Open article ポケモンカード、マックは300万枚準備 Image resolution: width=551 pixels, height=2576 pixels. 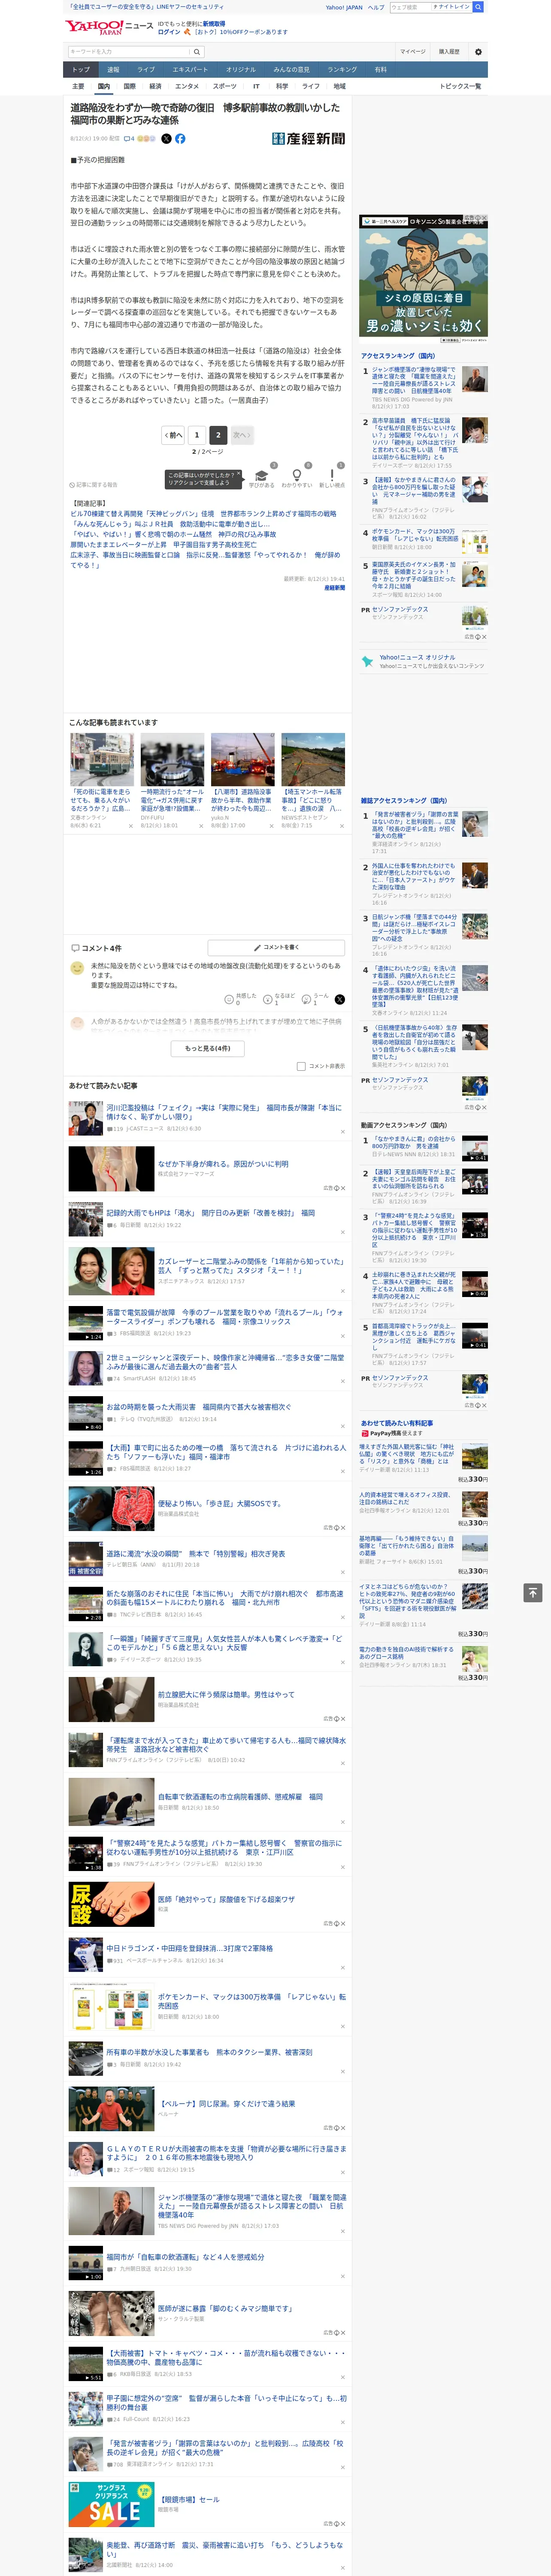coord(251,2001)
